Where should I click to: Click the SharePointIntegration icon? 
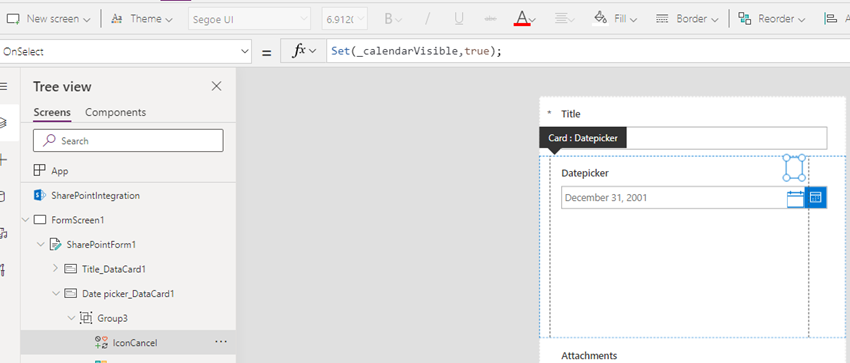pyautogui.click(x=39, y=196)
